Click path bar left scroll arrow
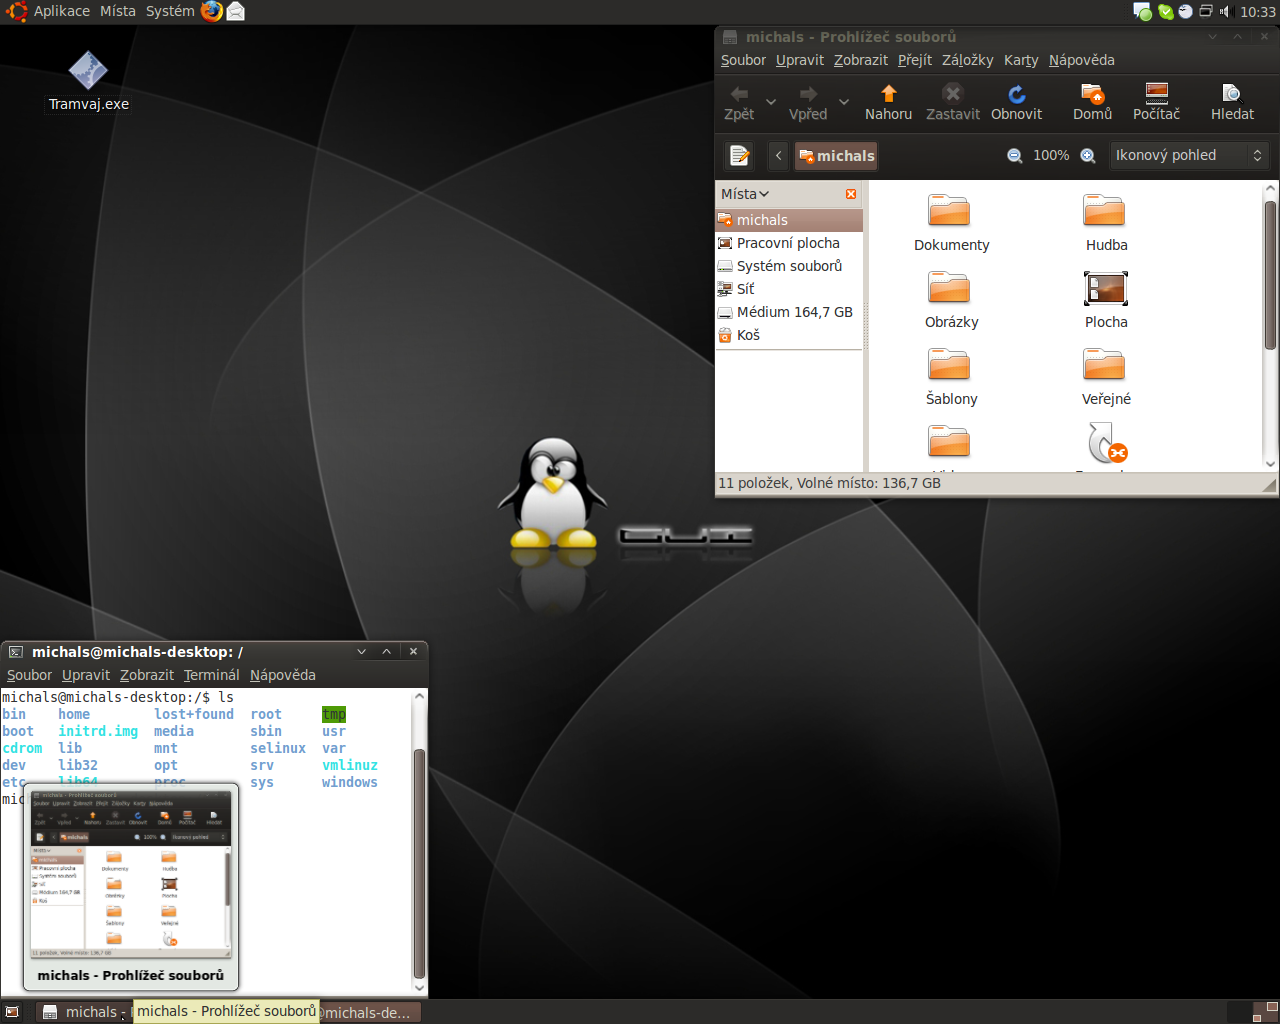The height and width of the screenshot is (1024, 1280). click(x=779, y=155)
